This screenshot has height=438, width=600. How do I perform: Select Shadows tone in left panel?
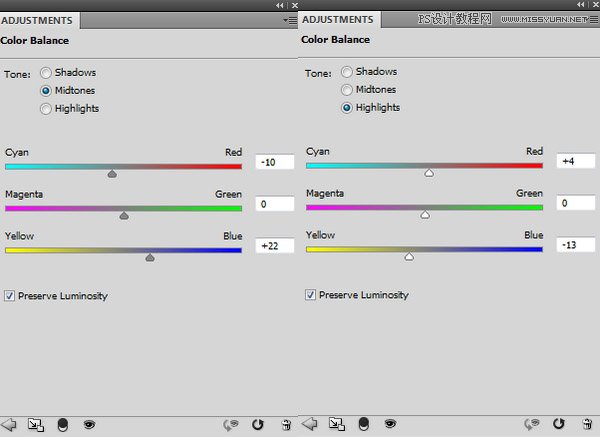[x=46, y=73]
